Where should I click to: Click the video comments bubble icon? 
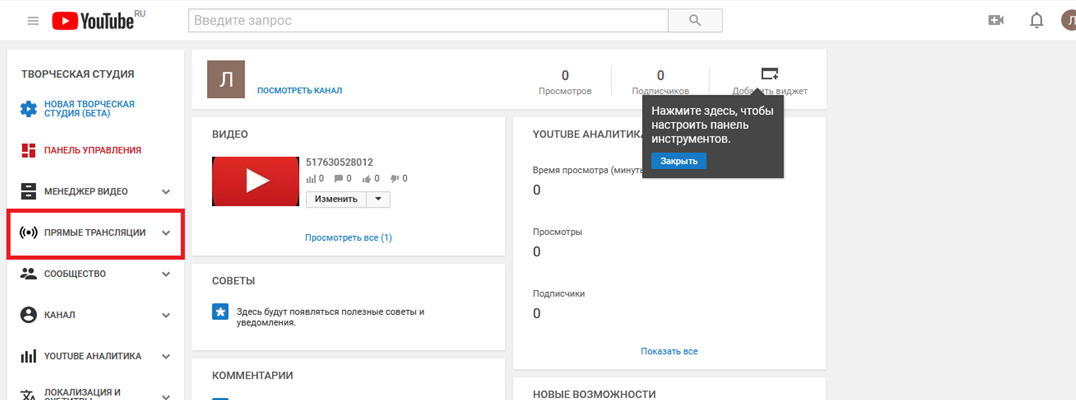(x=338, y=179)
